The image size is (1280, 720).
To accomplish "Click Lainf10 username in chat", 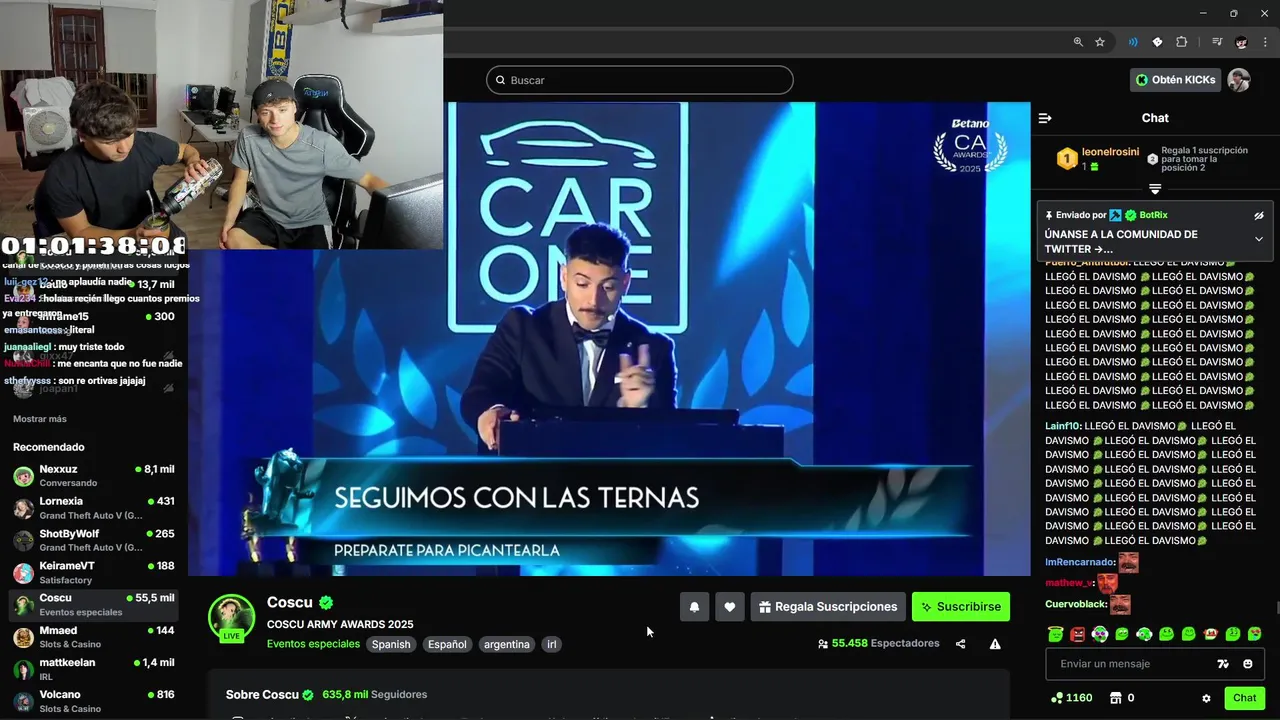I will click(1063, 426).
